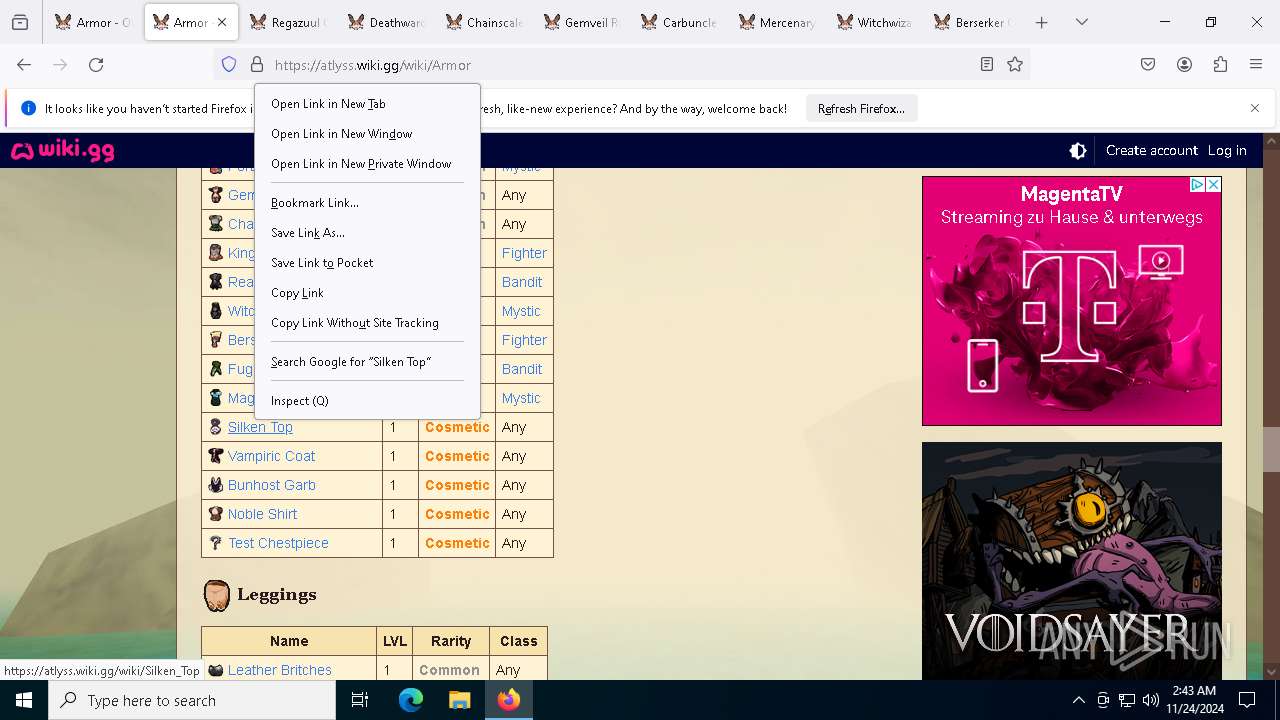Screen dimensions: 1280x720
Task: Bookmark this page with the star icon
Action: 1015,64
